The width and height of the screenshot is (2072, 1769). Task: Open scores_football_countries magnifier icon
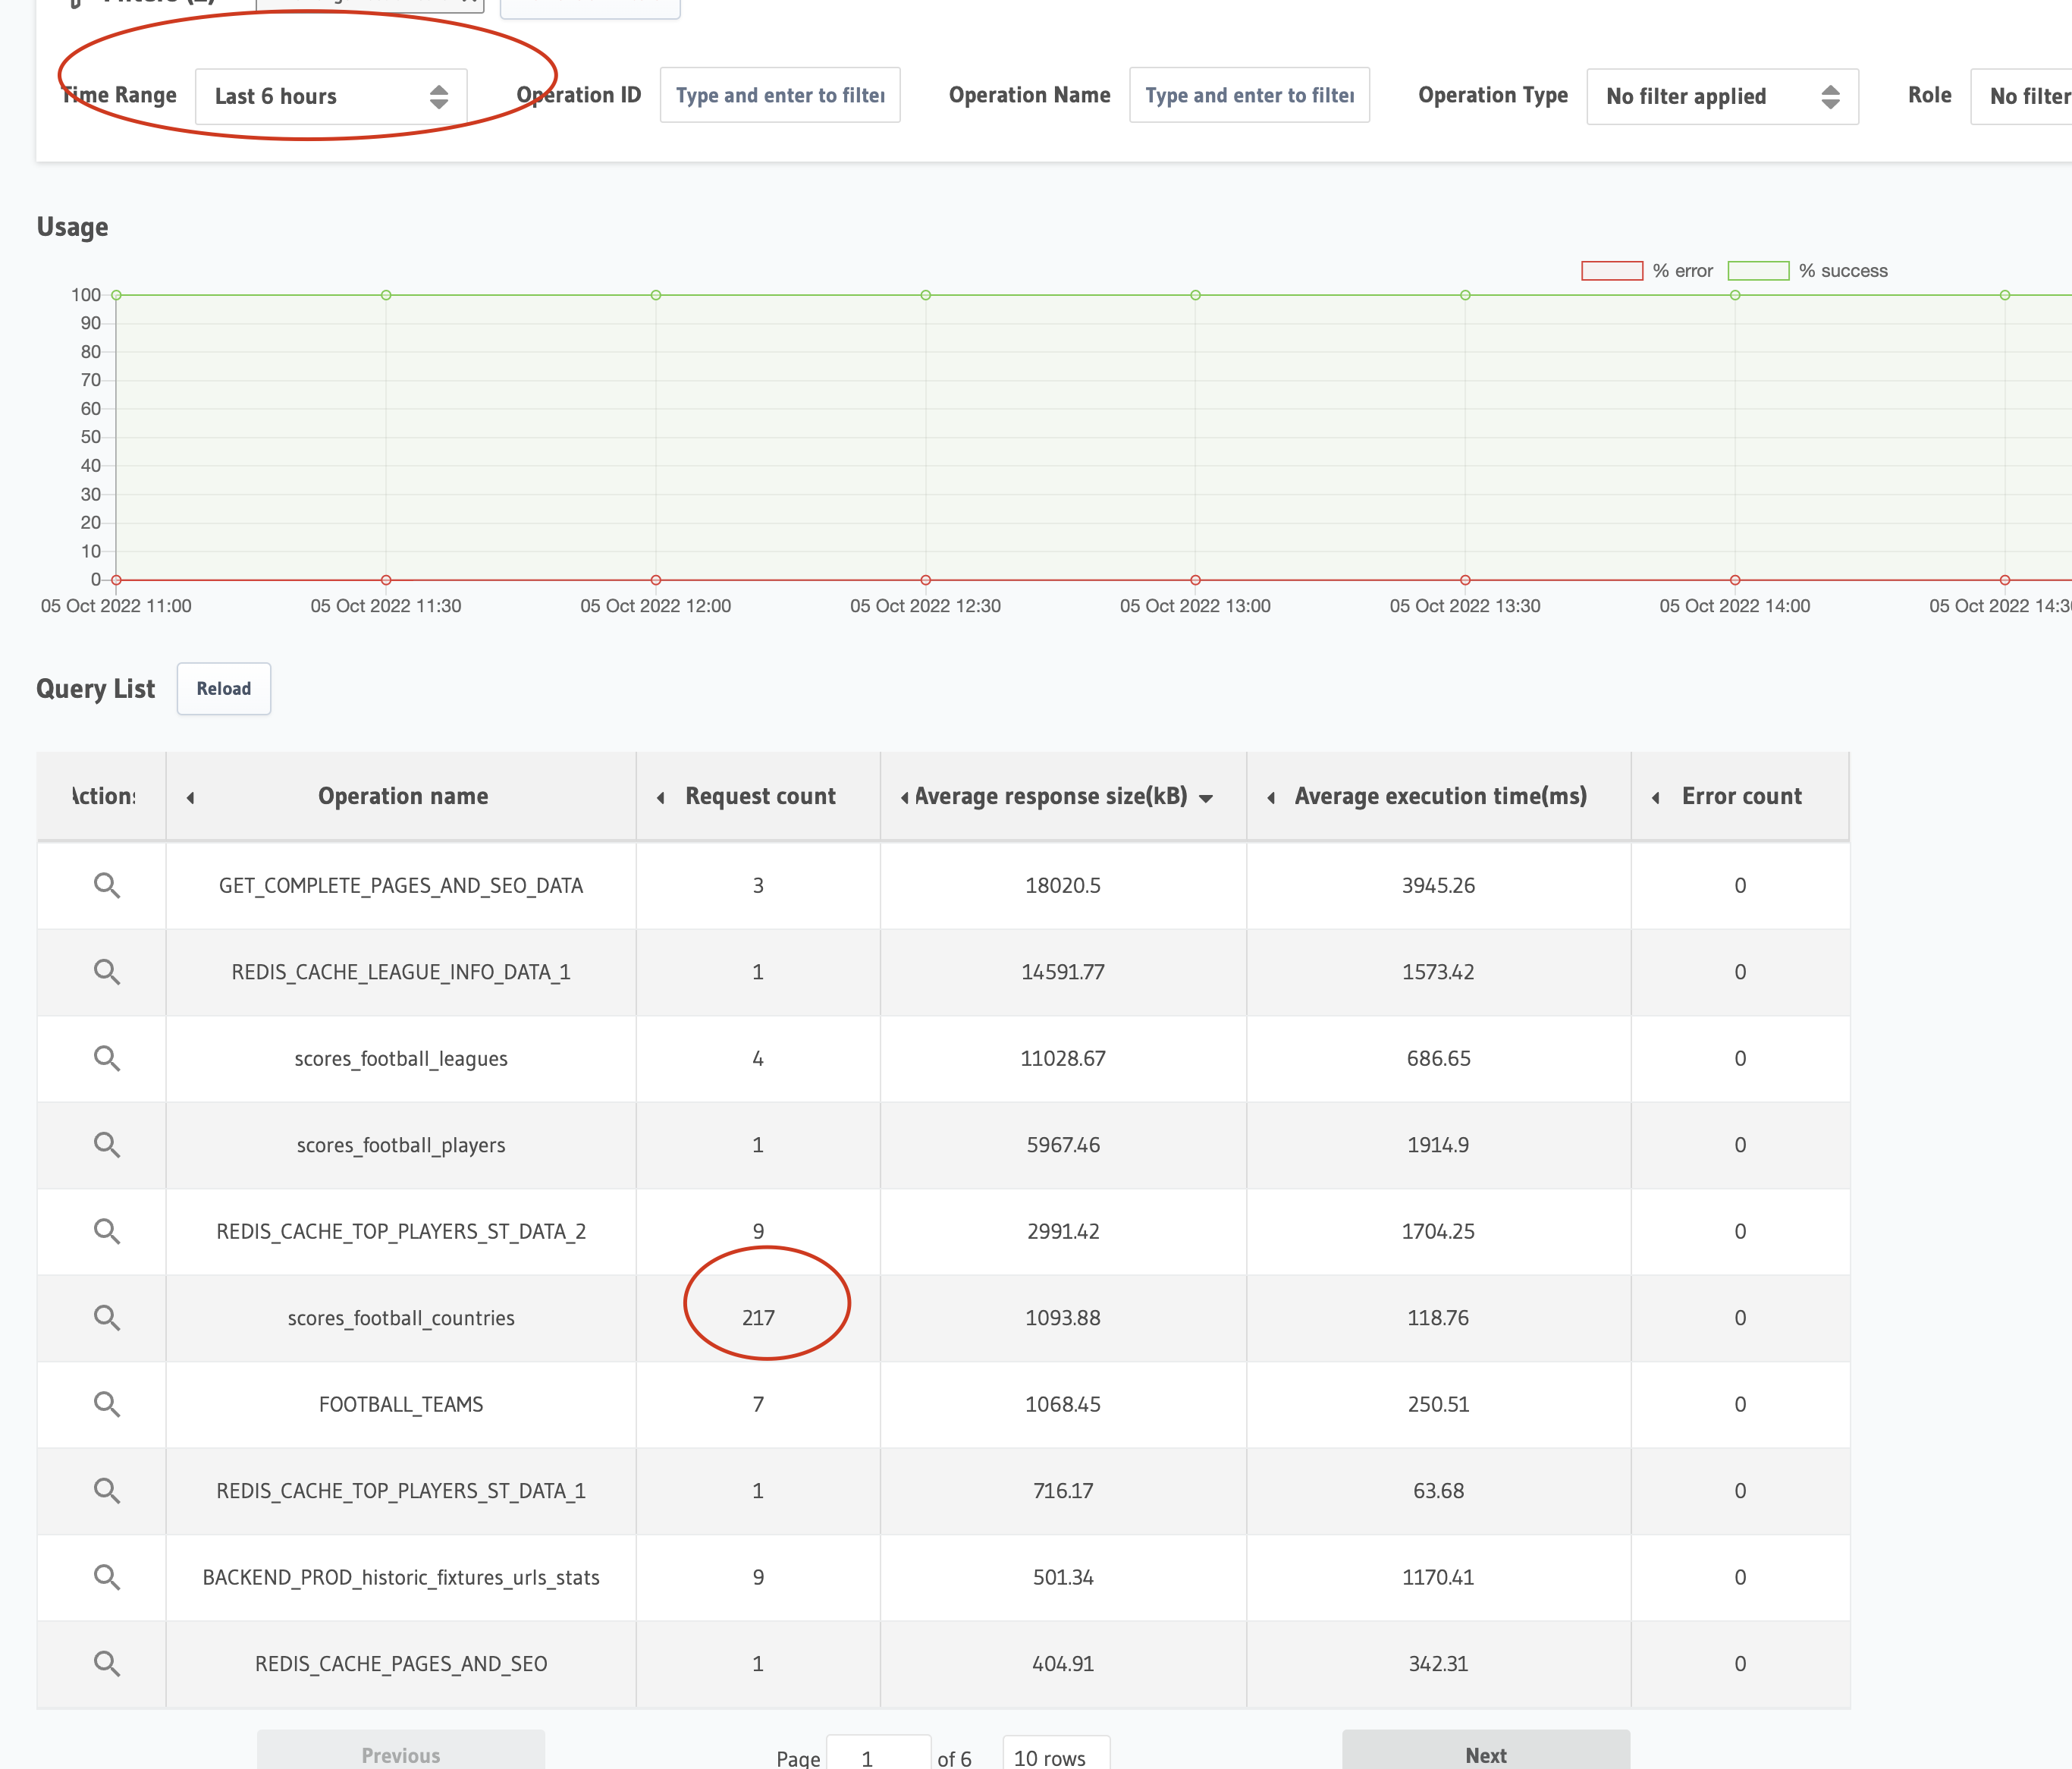point(106,1317)
